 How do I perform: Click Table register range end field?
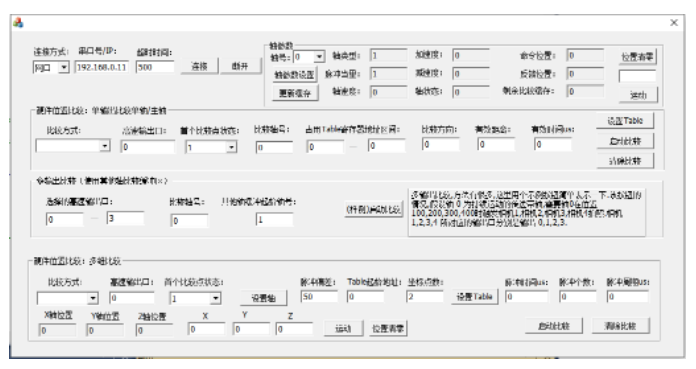point(386,146)
